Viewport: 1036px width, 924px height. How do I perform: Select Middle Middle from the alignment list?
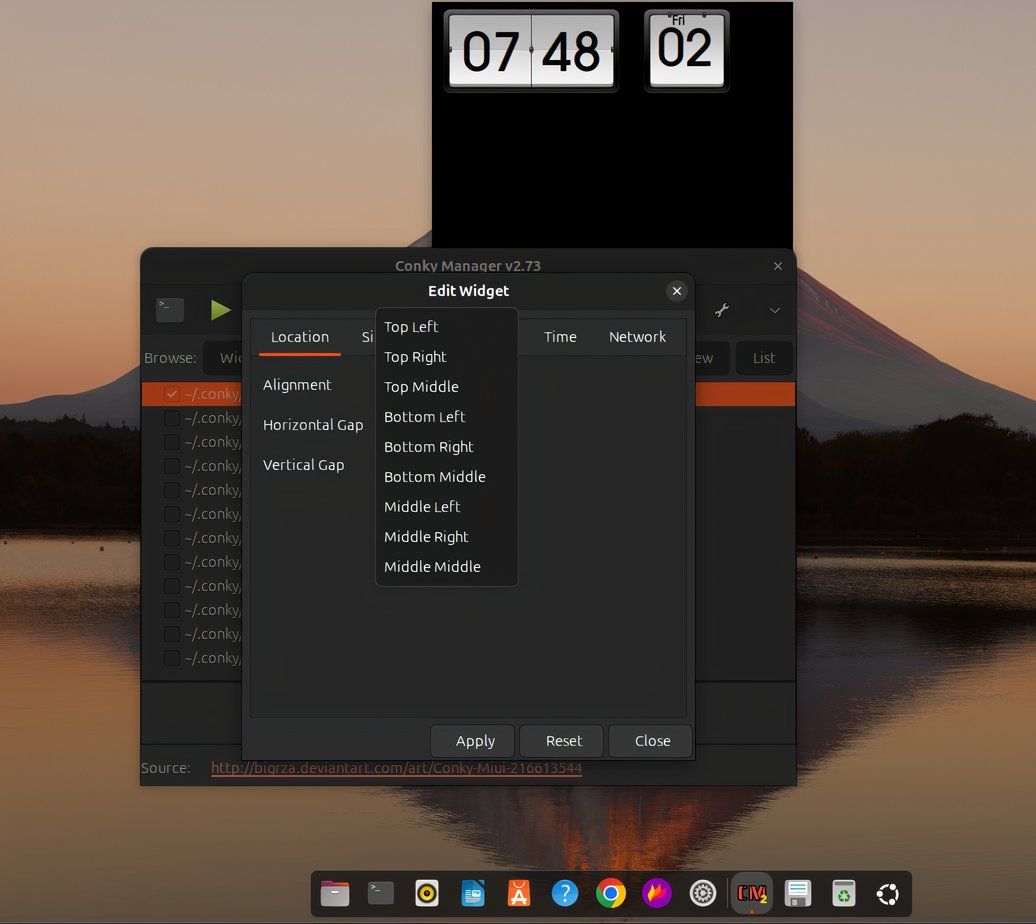click(x=432, y=566)
